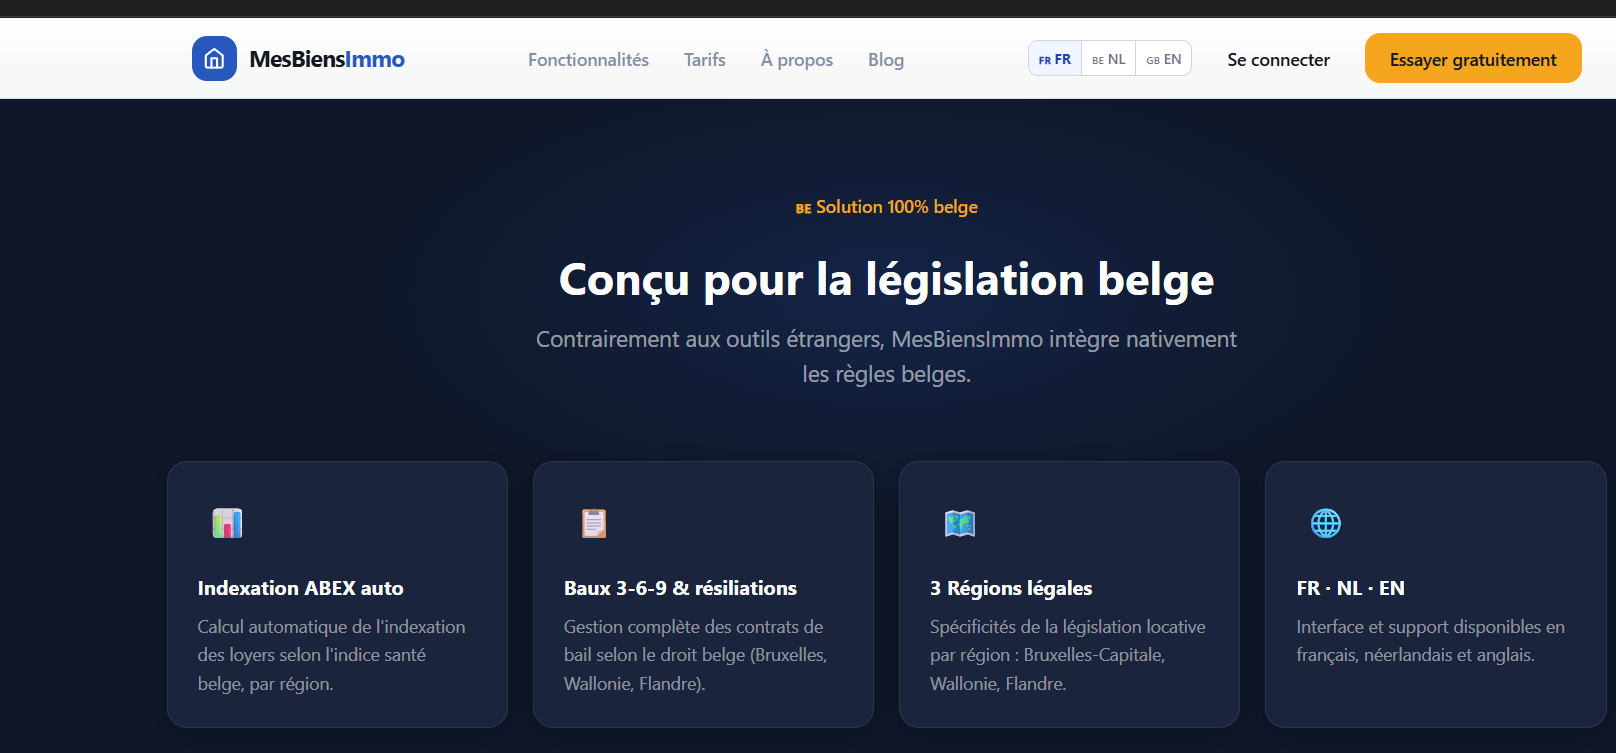Click the map icon on Régions card
This screenshot has height=753, width=1616.
[960, 523]
